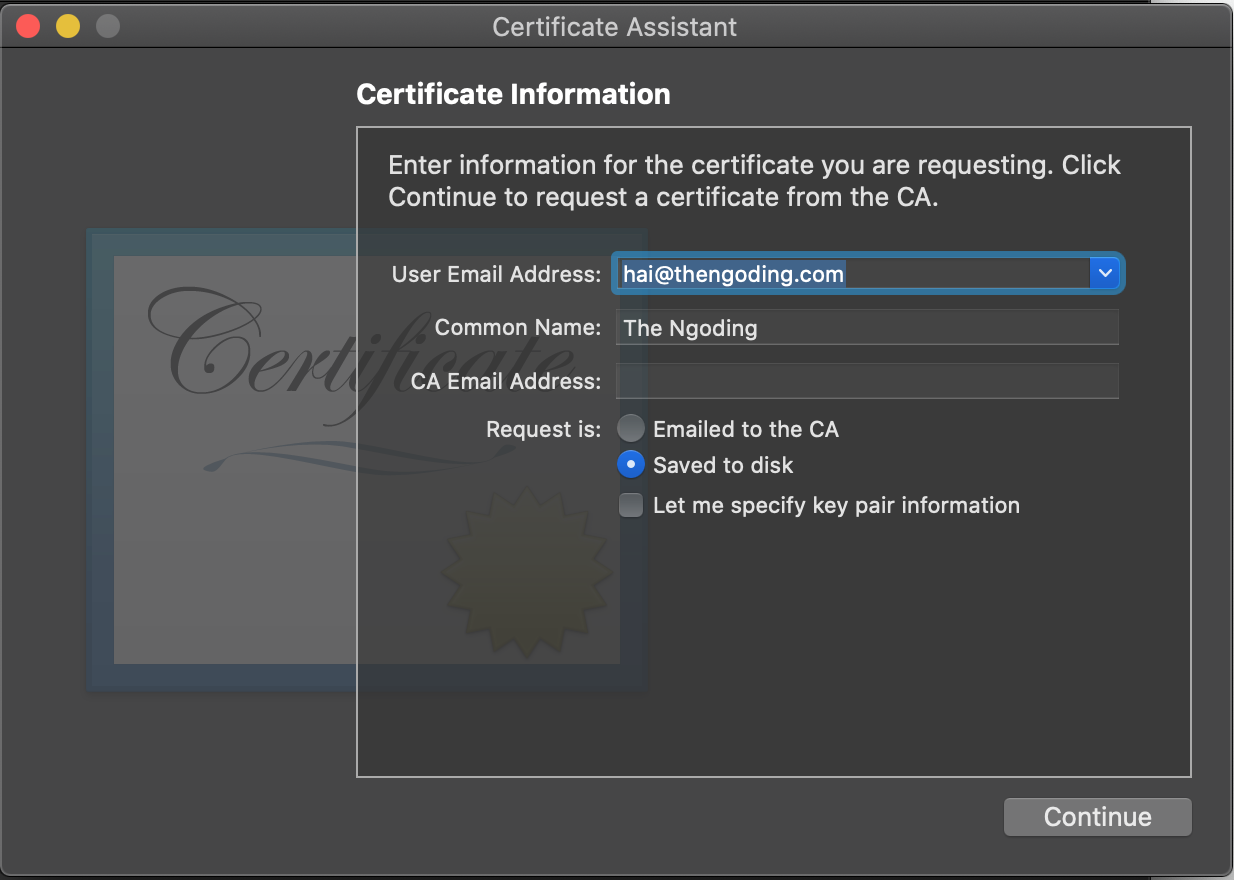The height and width of the screenshot is (880, 1234).
Task: Click the Common Name label
Action: [x=518, y=327]
